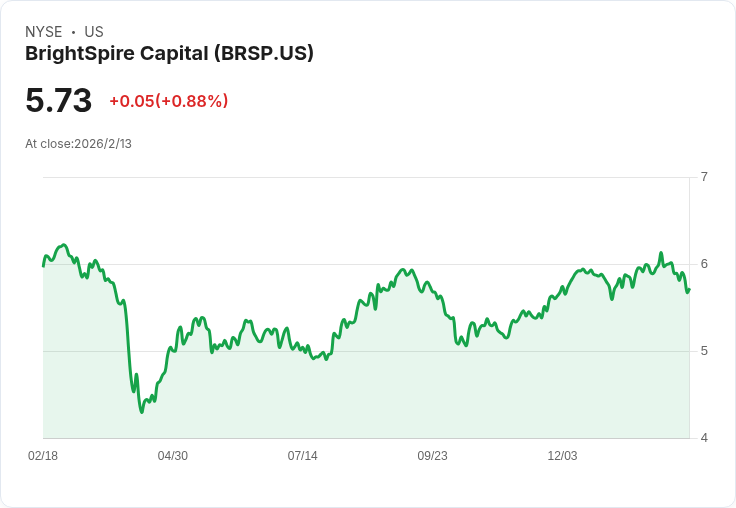This screenshot has height=508, width=736.
Task: Click the 5.73 current price
Action: coord(58,101)
